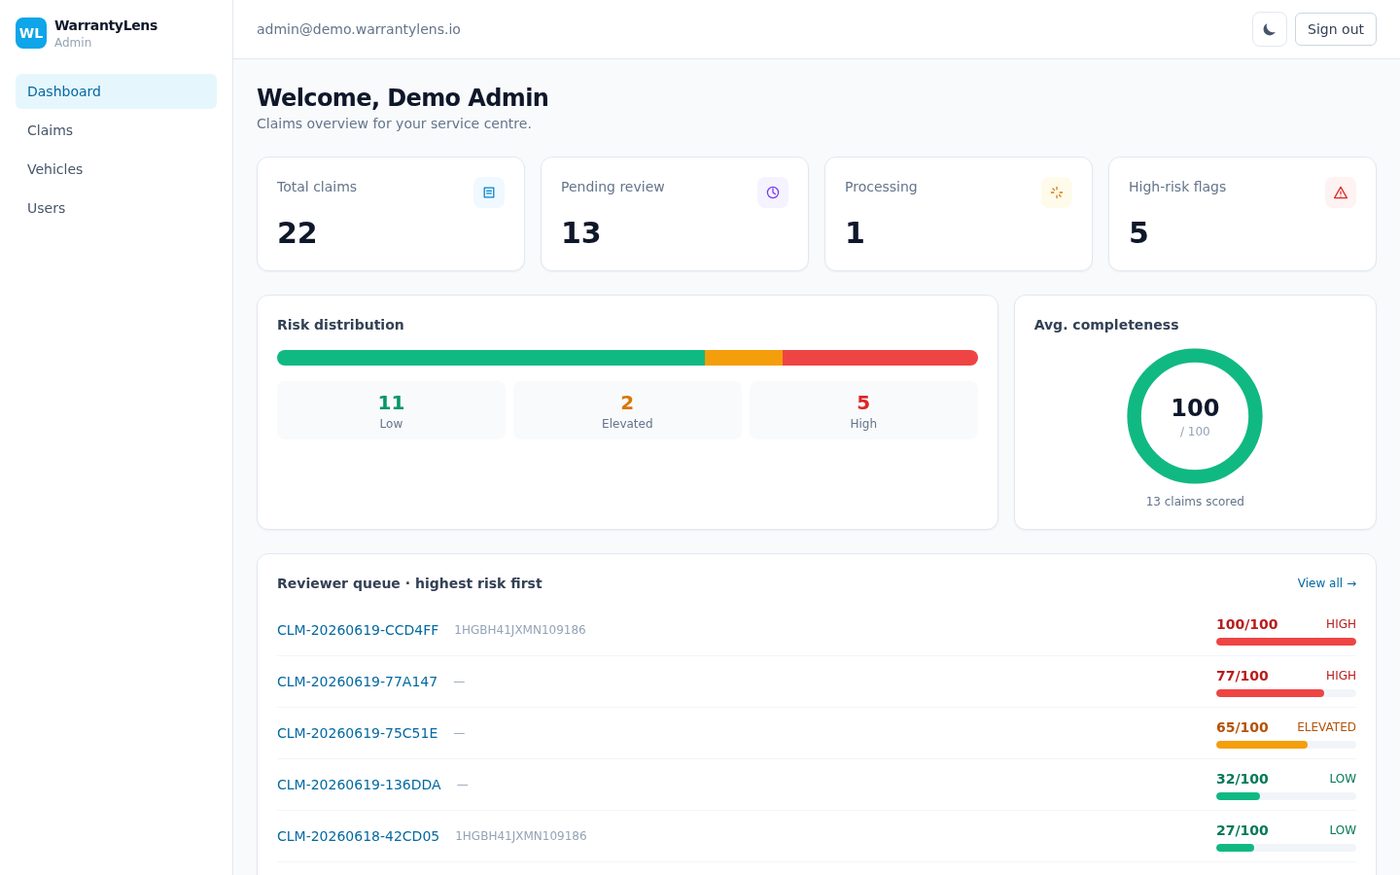Click VIN 1HGBH41JXMN109186 in the CCD4FF row
This screenshot has width=1400, height=875.
tap(520, 630)
